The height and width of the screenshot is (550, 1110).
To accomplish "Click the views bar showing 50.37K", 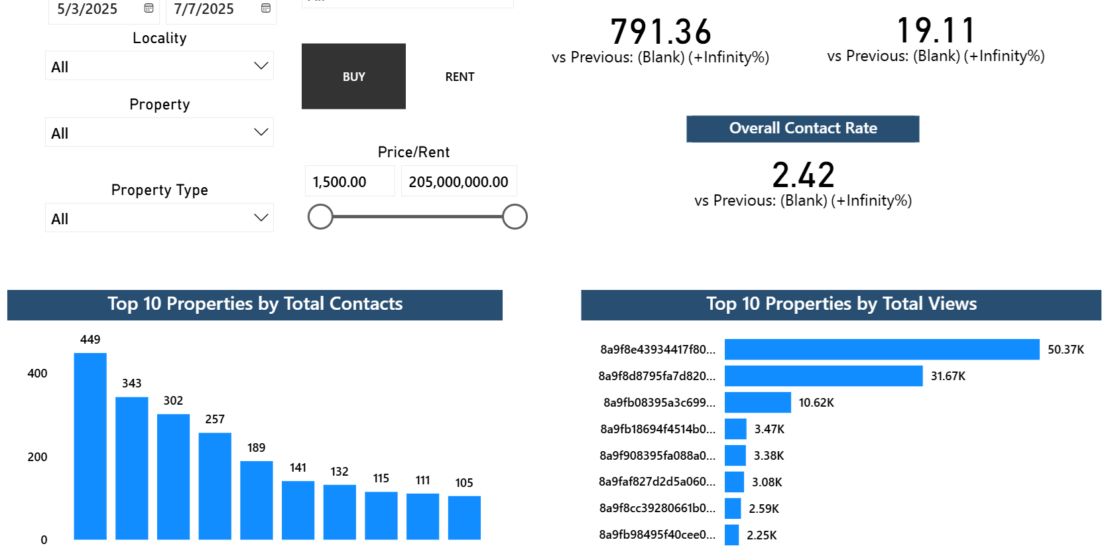I will pos(882,349).
